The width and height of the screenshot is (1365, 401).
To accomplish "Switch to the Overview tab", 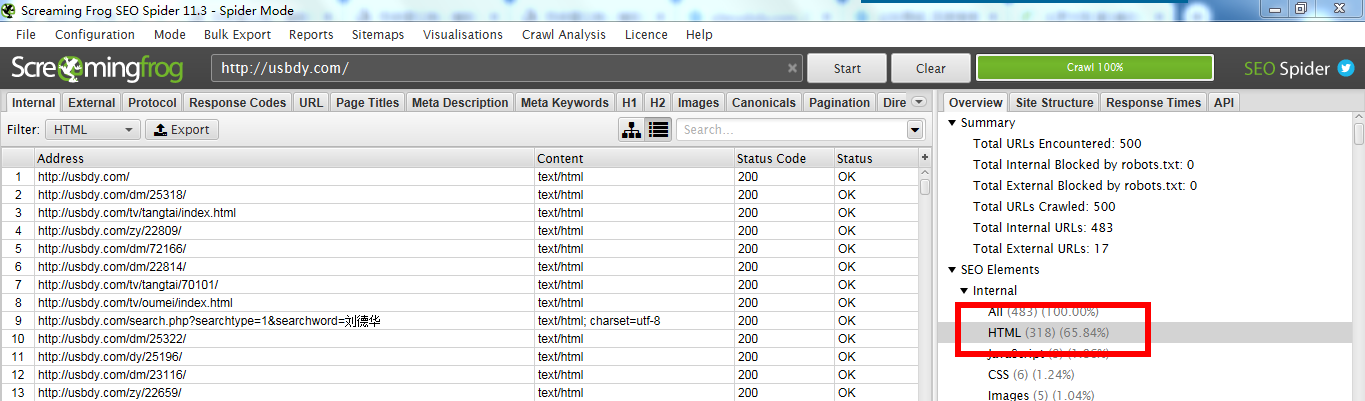I will pos(975,102).
